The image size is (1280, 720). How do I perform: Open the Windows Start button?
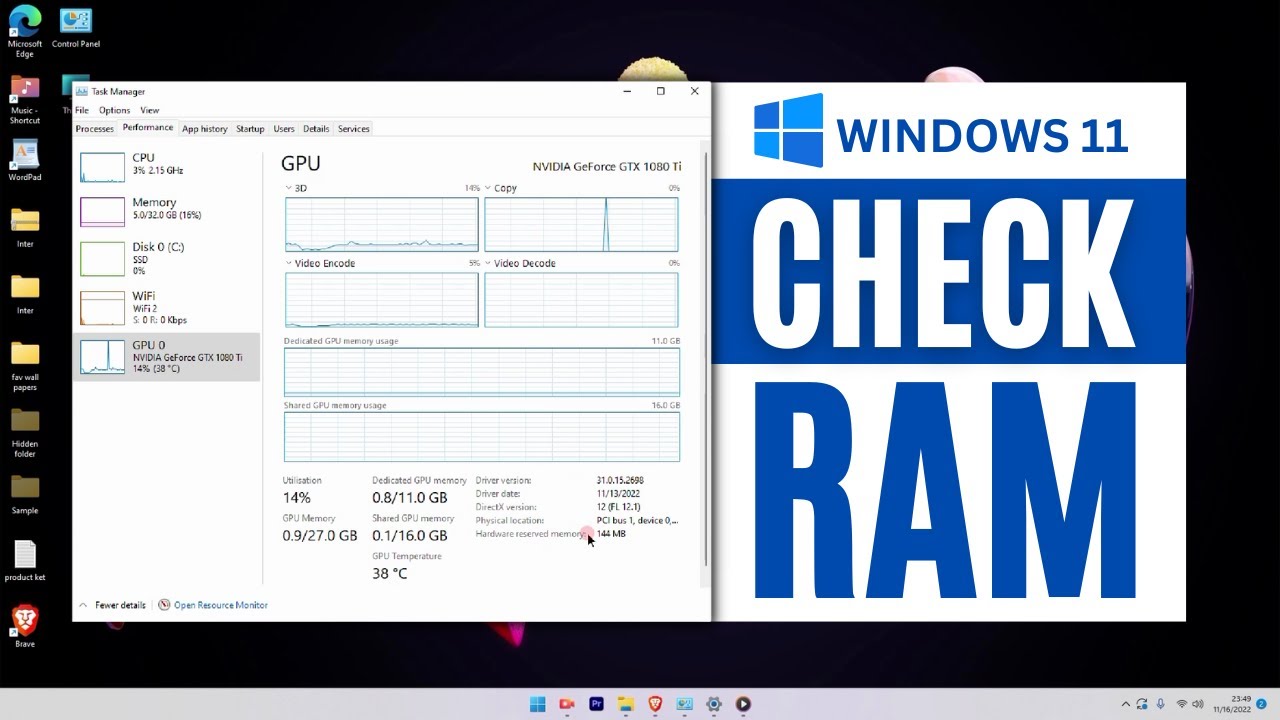[x=538, y=704]
